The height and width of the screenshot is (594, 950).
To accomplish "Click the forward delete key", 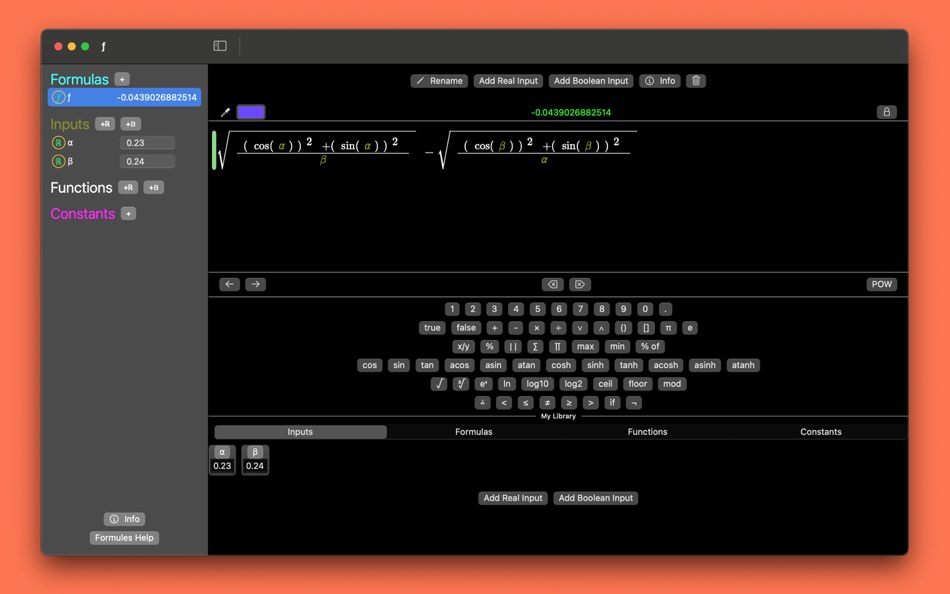I will click(579, 284).
